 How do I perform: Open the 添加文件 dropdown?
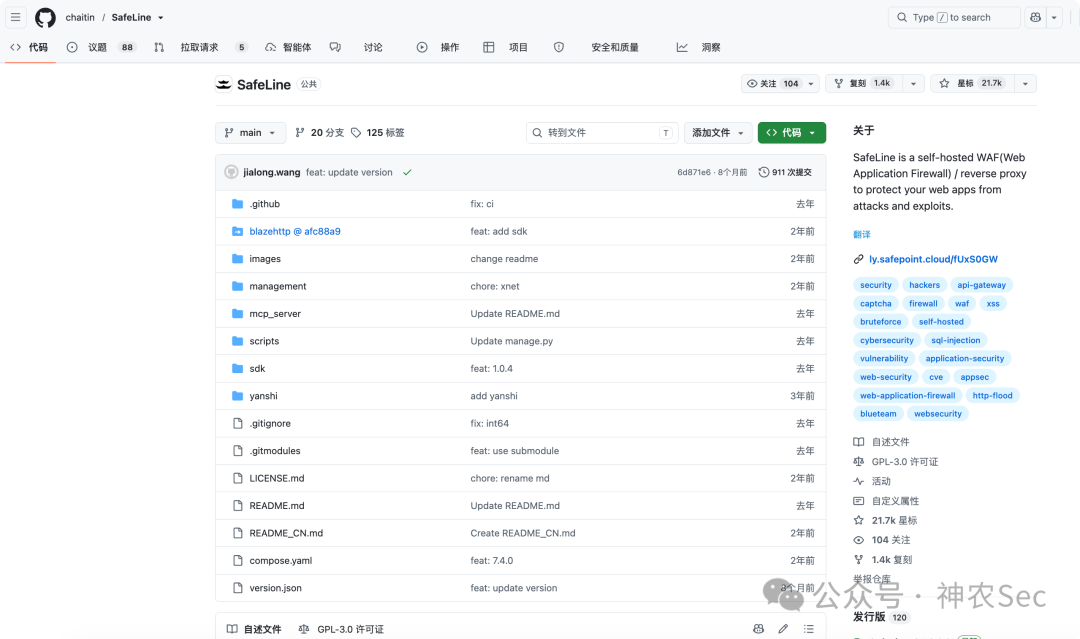[718, 132]
